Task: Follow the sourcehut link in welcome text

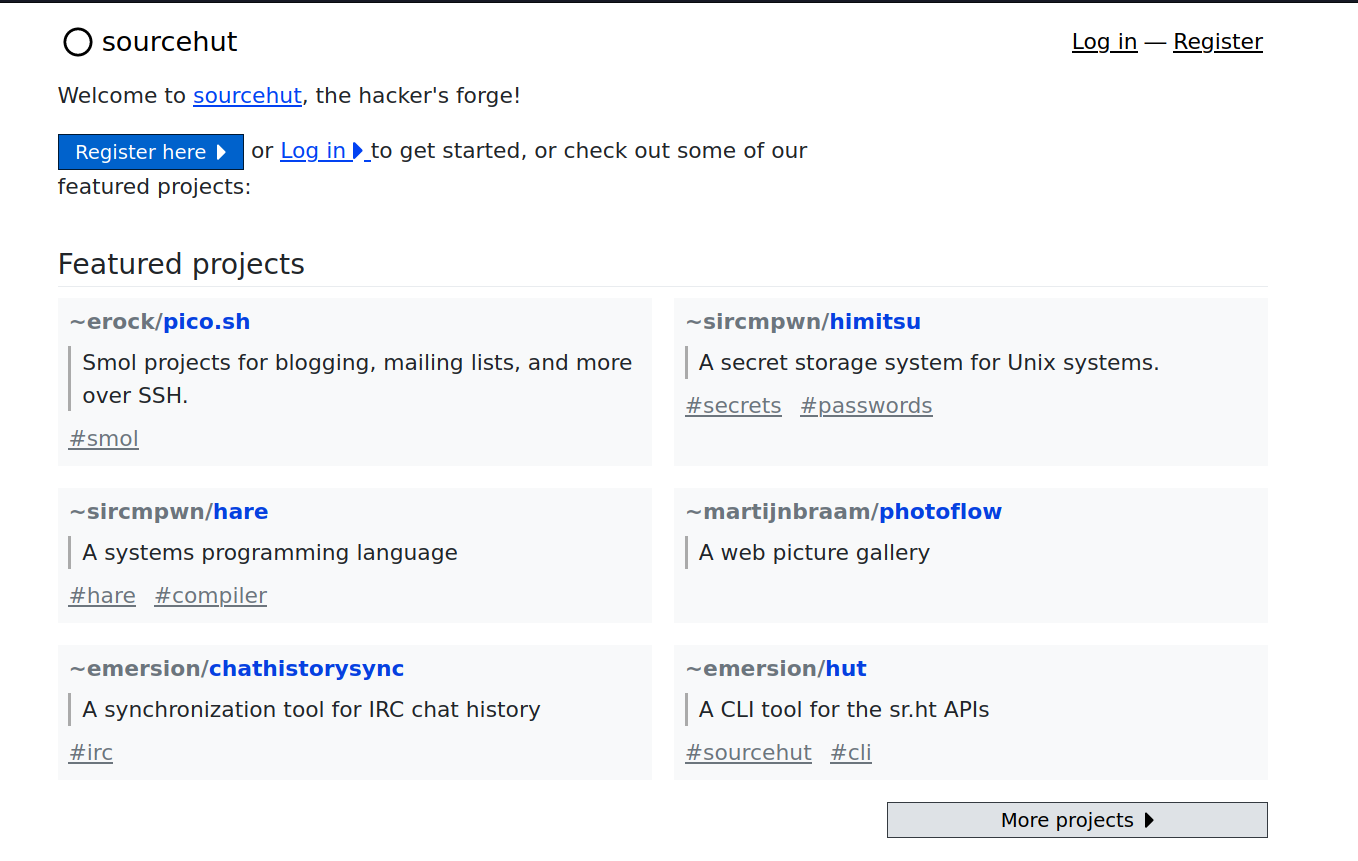Action: click(x=247, y=96)
